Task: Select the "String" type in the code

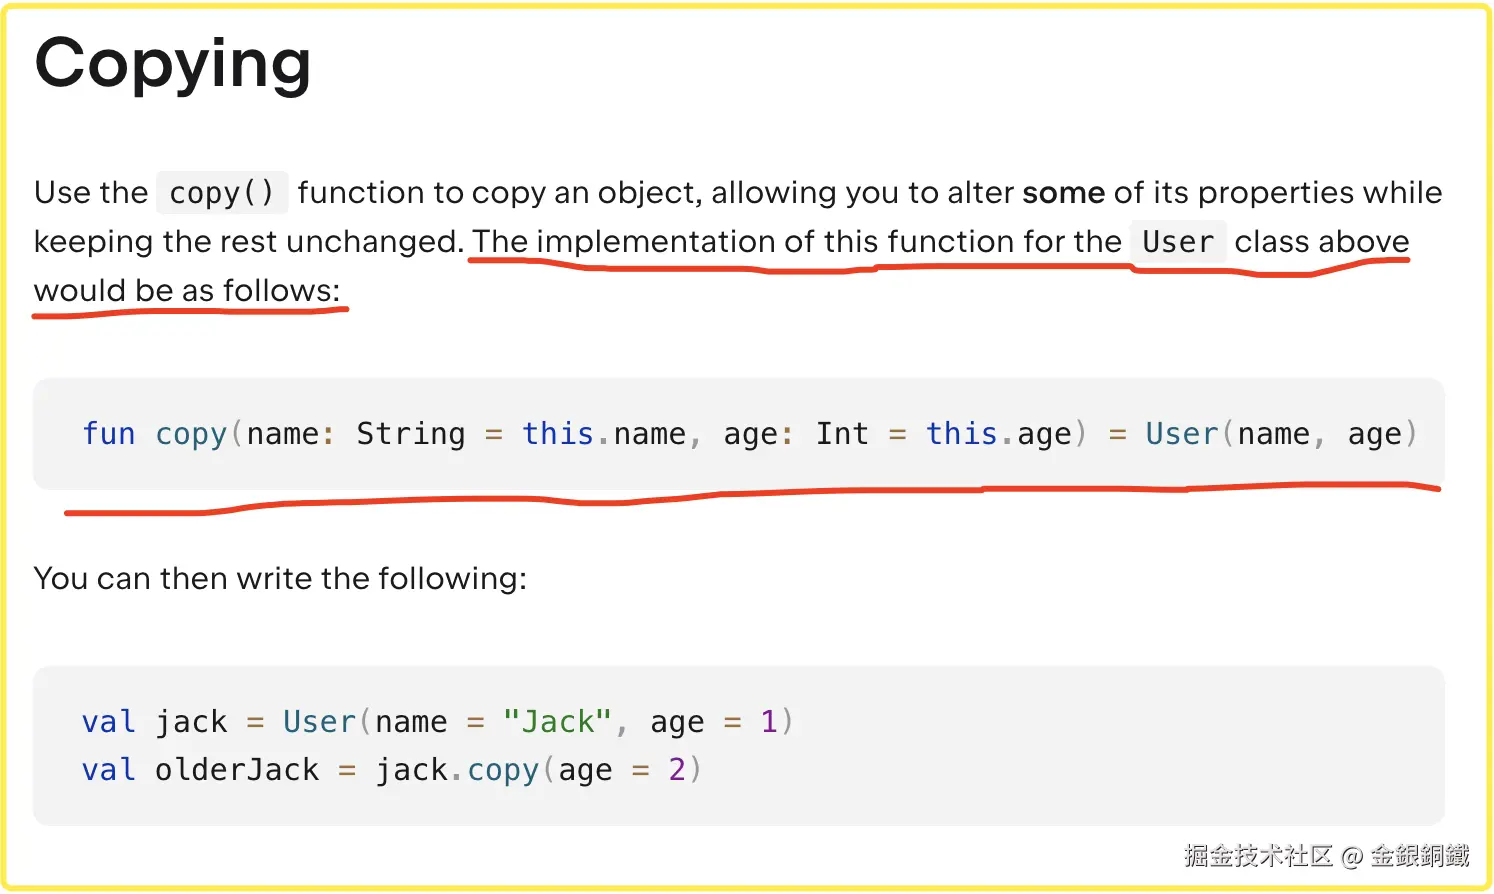Action: (410, 434)
